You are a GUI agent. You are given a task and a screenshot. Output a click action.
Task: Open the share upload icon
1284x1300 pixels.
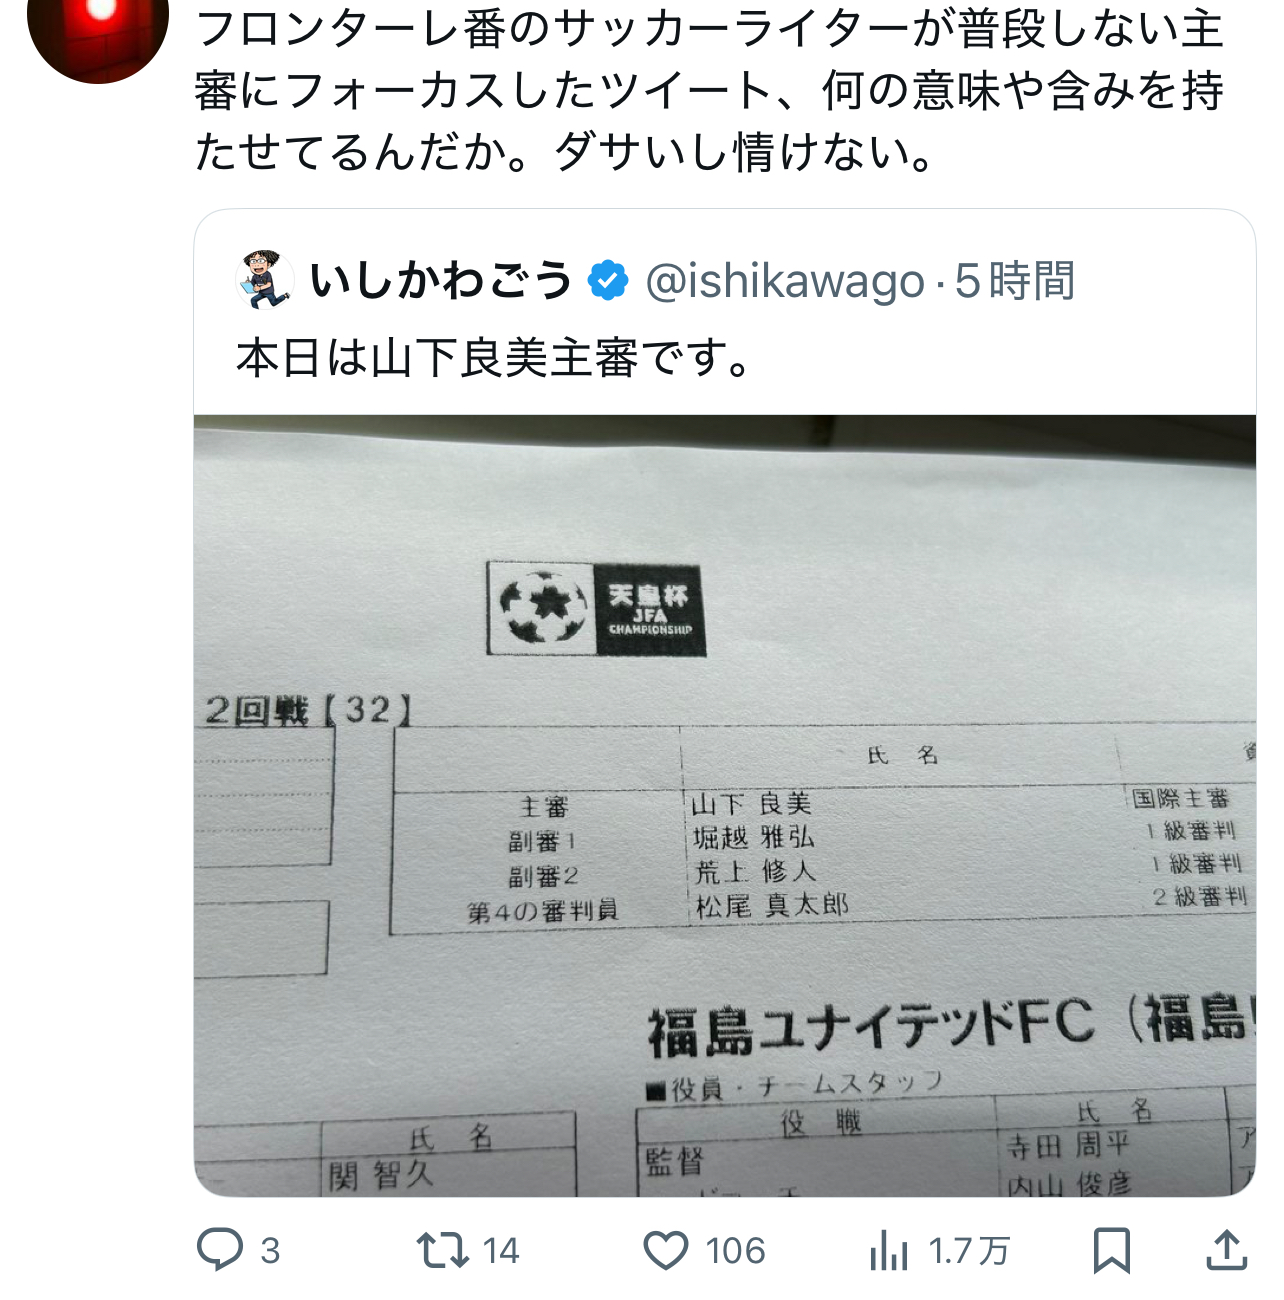tap(1226, 1250)
